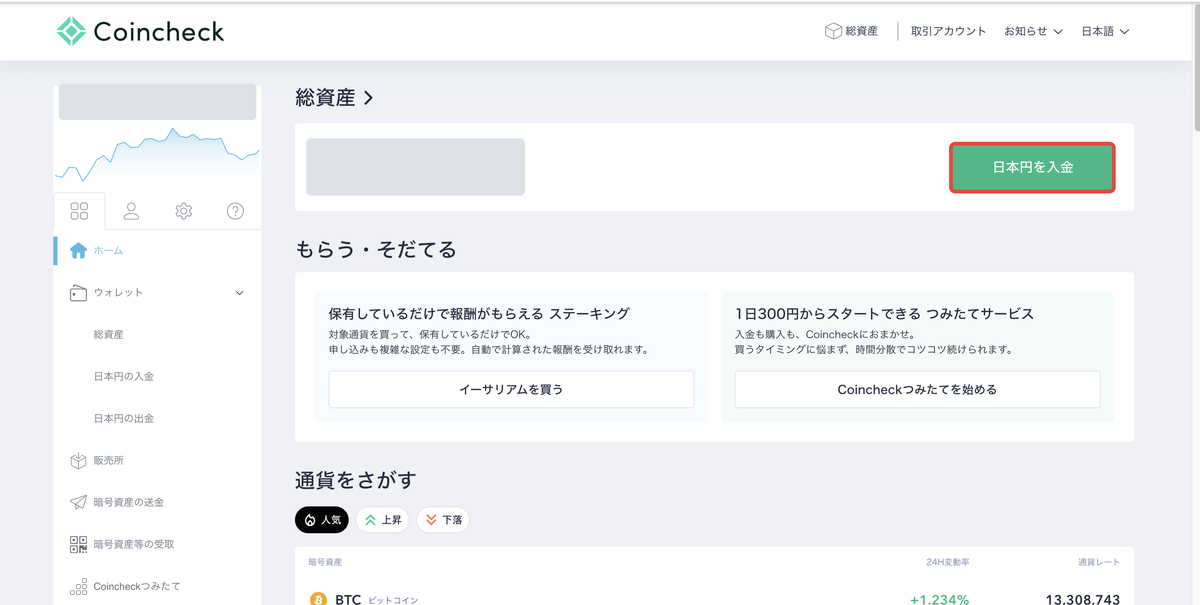This screenshot has height=605, width=1200.
Task: Expand the お知らせ dropdown
Action: click(x=1033, y=31)
